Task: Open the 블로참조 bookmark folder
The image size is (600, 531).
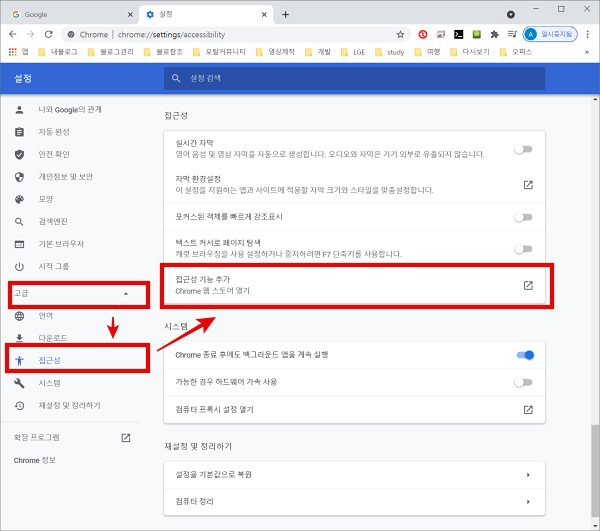Action: pos(163,52)
